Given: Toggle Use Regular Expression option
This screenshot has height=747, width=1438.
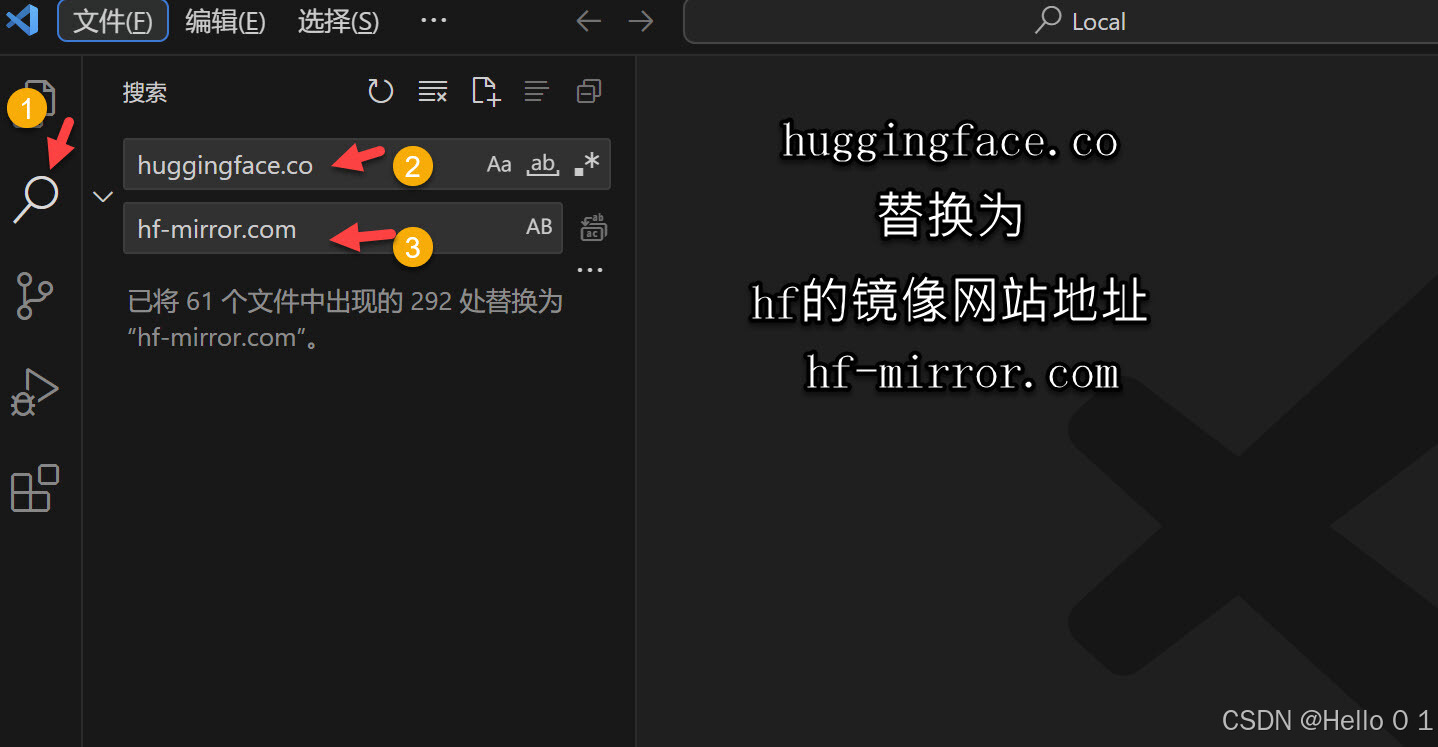Looking at the screenshot, I should click(587, 165).
